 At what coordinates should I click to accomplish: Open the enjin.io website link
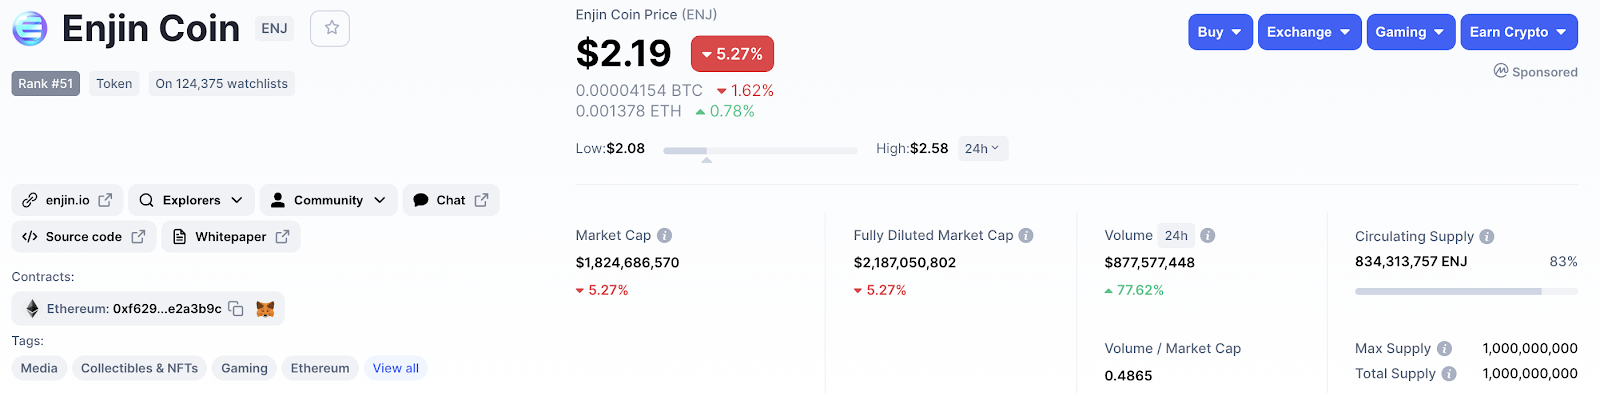pyautogui.click(x=68, y=200)
